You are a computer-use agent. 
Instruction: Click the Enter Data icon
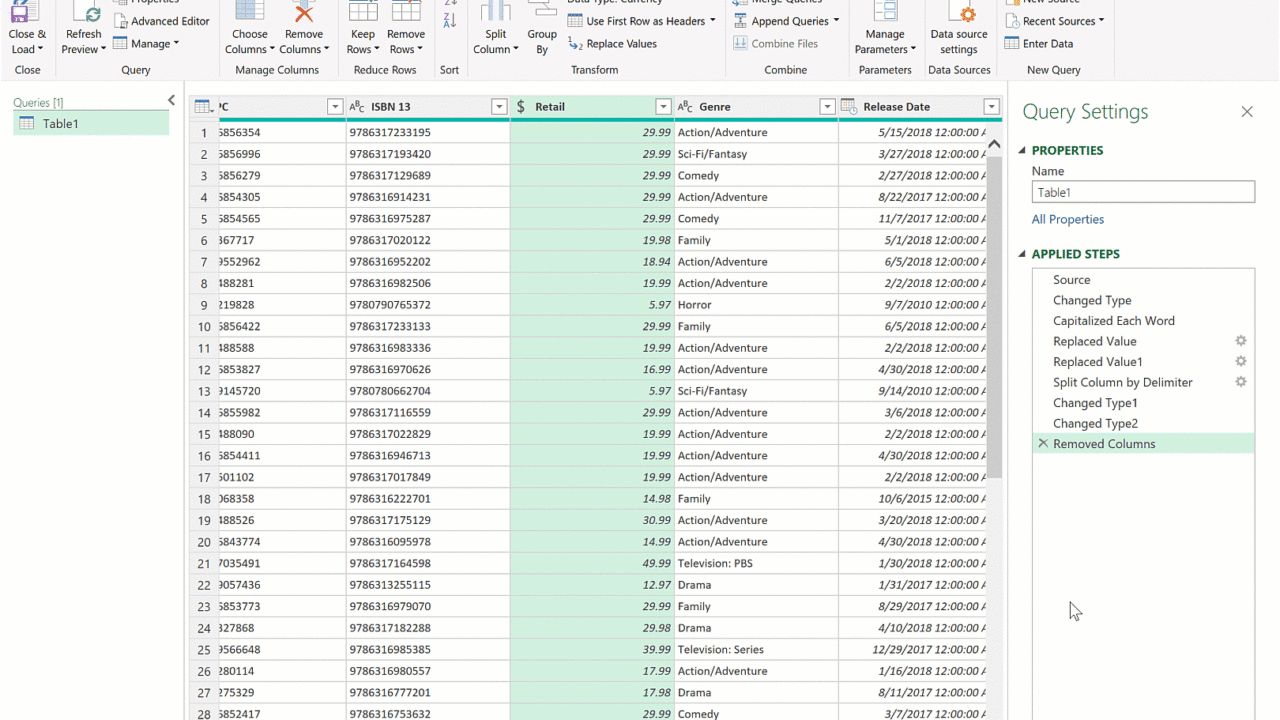[x=1013, y=44]
